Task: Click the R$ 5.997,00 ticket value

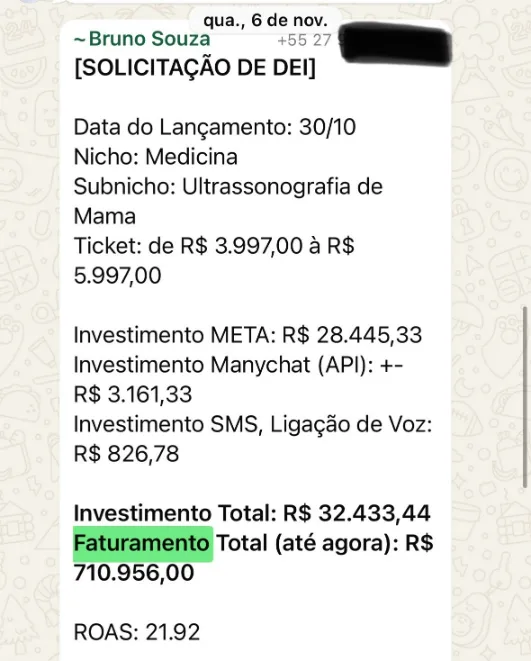Action: (118, 276)
